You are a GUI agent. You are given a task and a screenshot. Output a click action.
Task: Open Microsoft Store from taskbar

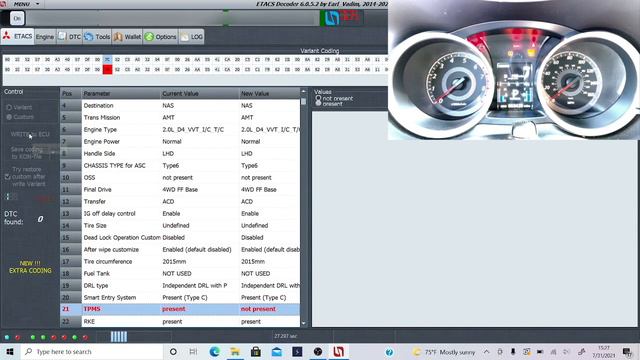256,352
